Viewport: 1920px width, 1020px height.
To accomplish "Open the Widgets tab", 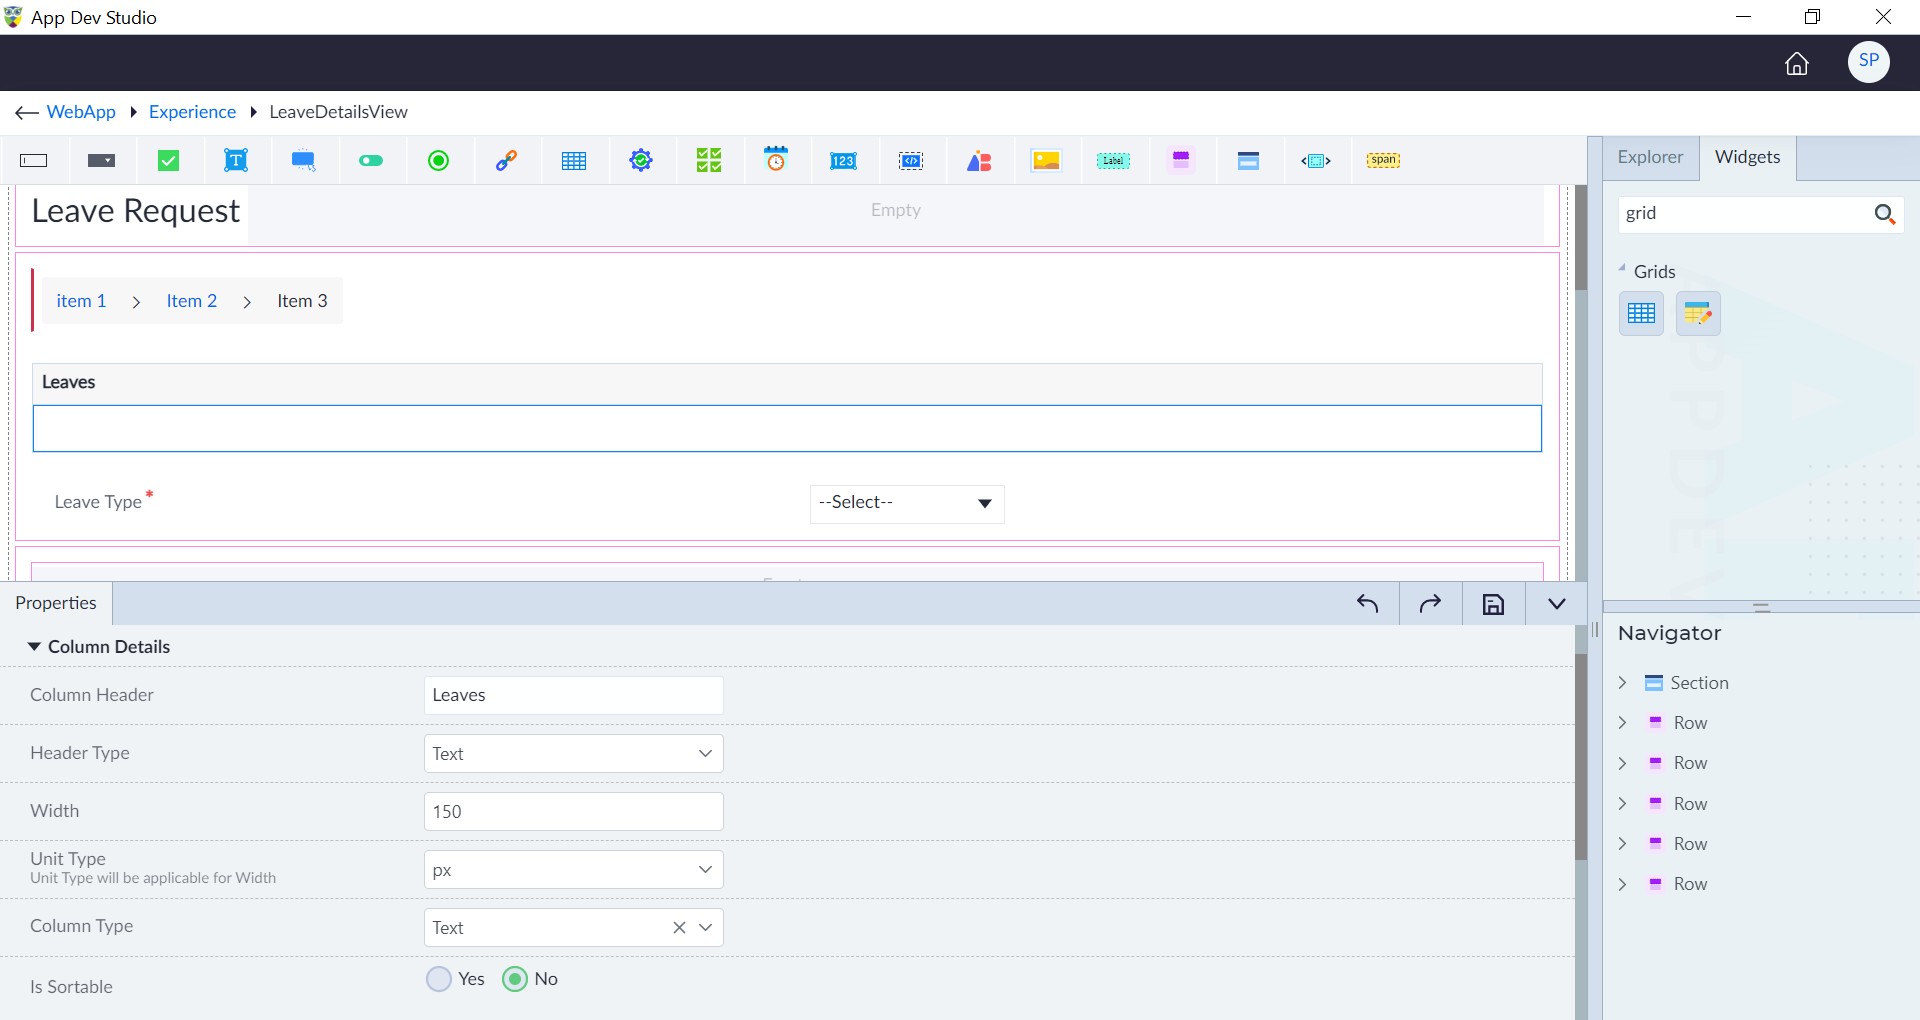I will (1747, 157).
